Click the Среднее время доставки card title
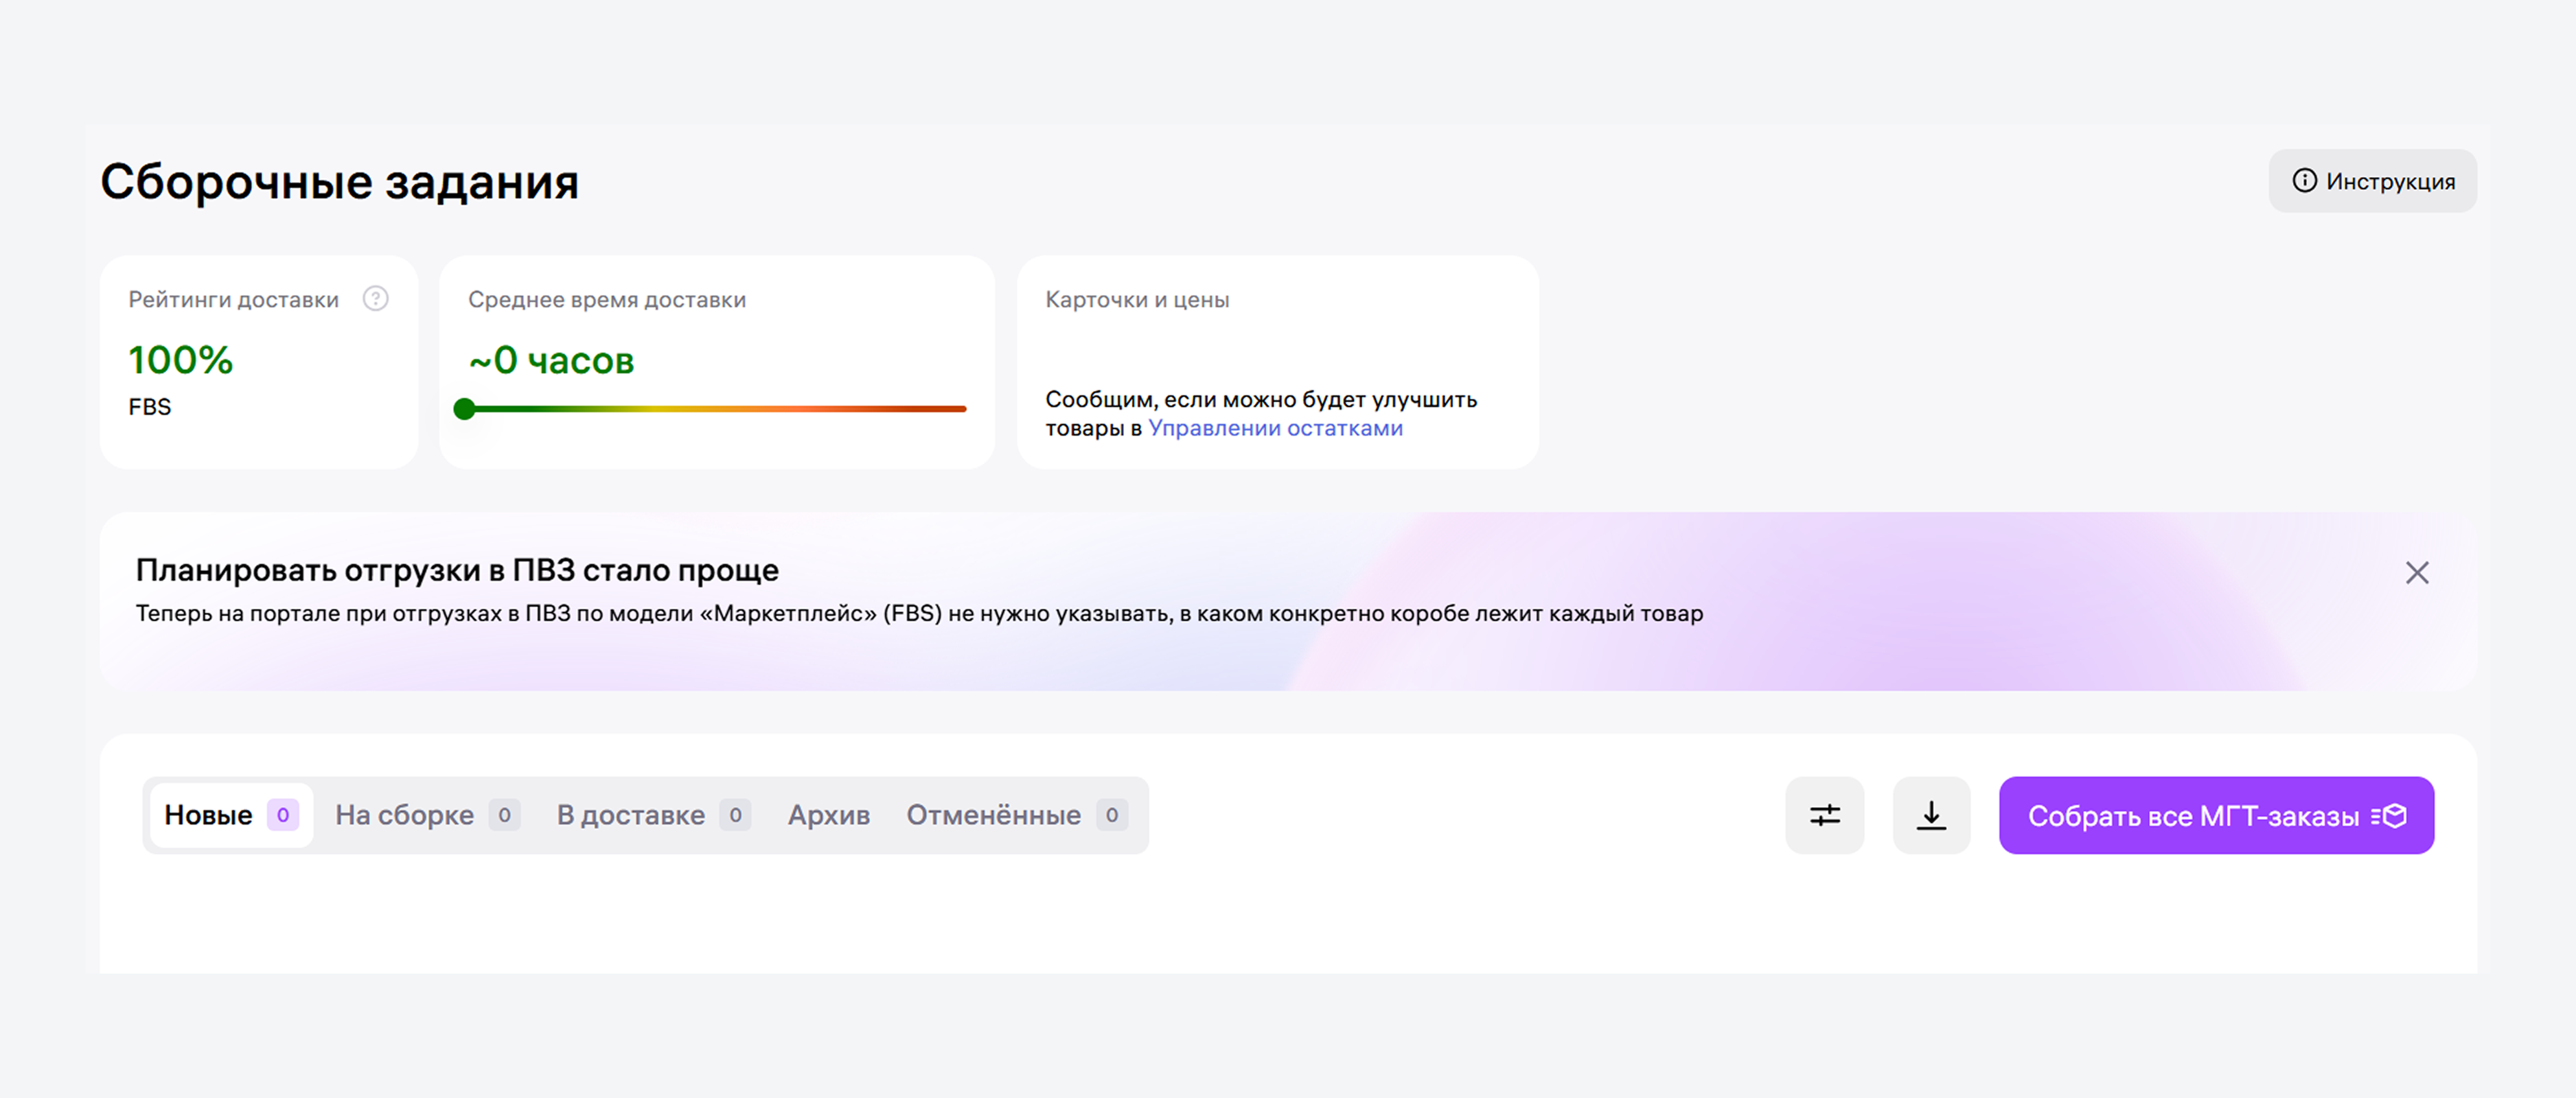 point(607,300)
